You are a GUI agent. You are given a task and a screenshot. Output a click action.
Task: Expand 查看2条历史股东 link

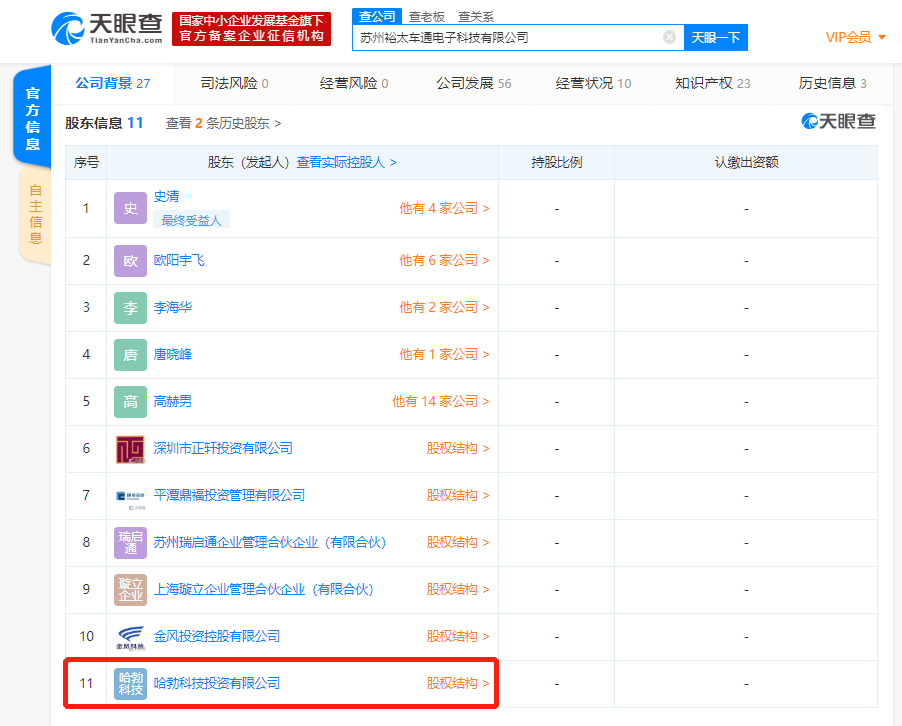pyautogui.click(x=223, y=123)
